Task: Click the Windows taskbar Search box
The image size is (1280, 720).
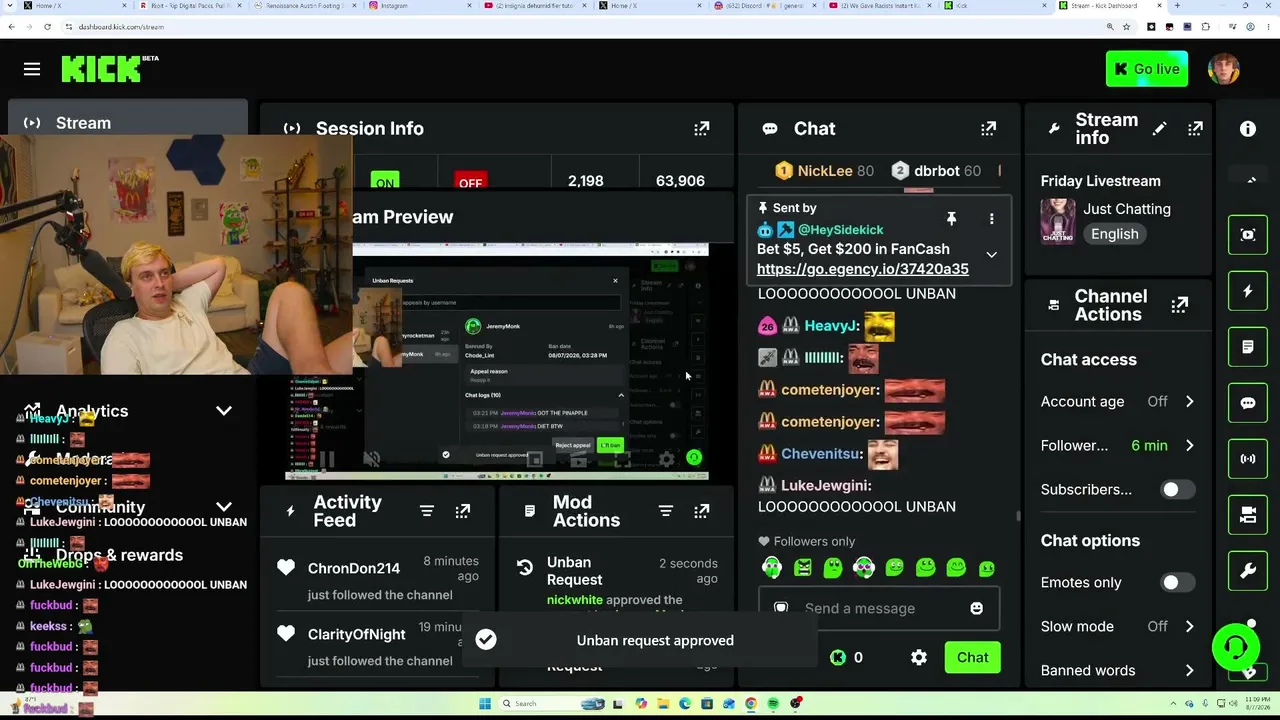Action: (552, 704)
